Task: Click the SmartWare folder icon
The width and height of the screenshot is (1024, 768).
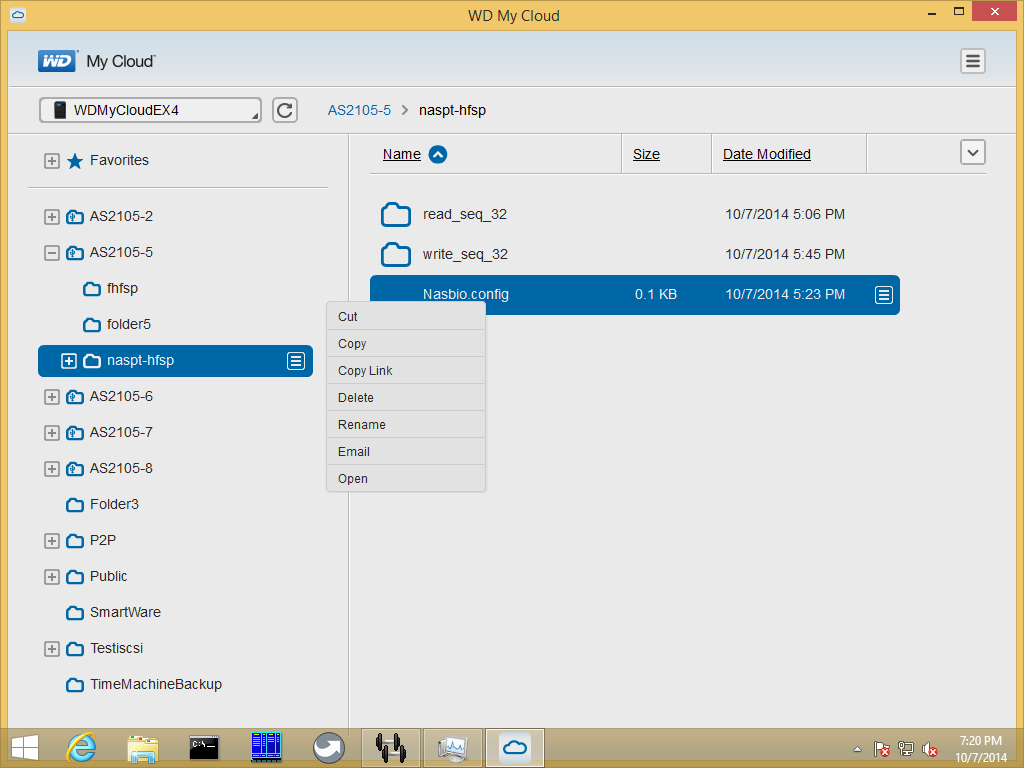Action: pyautogui.click(x=75, y=613)
